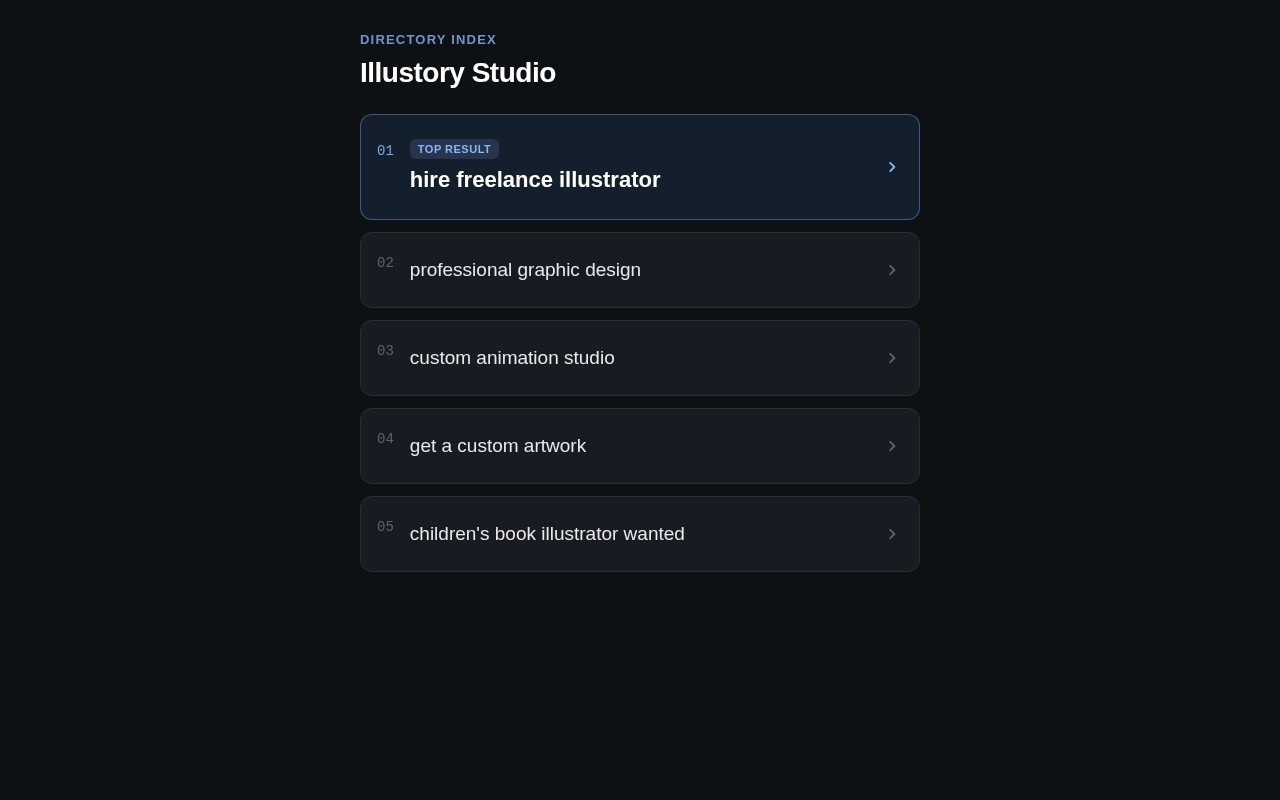The width and height of the screenshot is (1280, 800).
Task: Open 'custom animation studio' entry
Action: point(640,358)
